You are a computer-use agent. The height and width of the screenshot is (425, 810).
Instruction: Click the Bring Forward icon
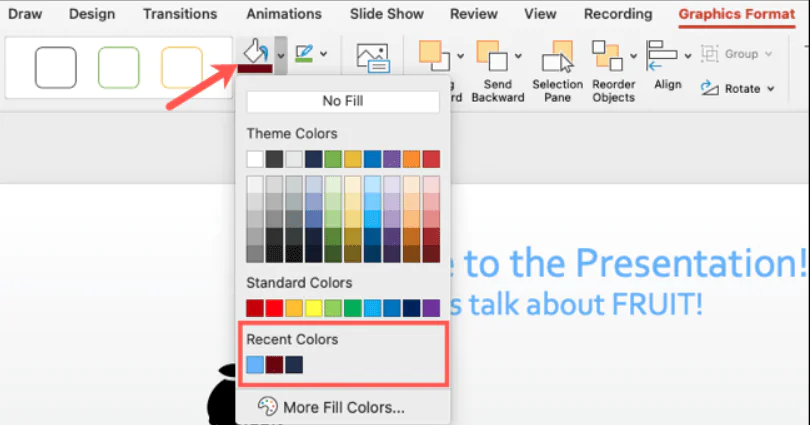(x=434, y=55)
